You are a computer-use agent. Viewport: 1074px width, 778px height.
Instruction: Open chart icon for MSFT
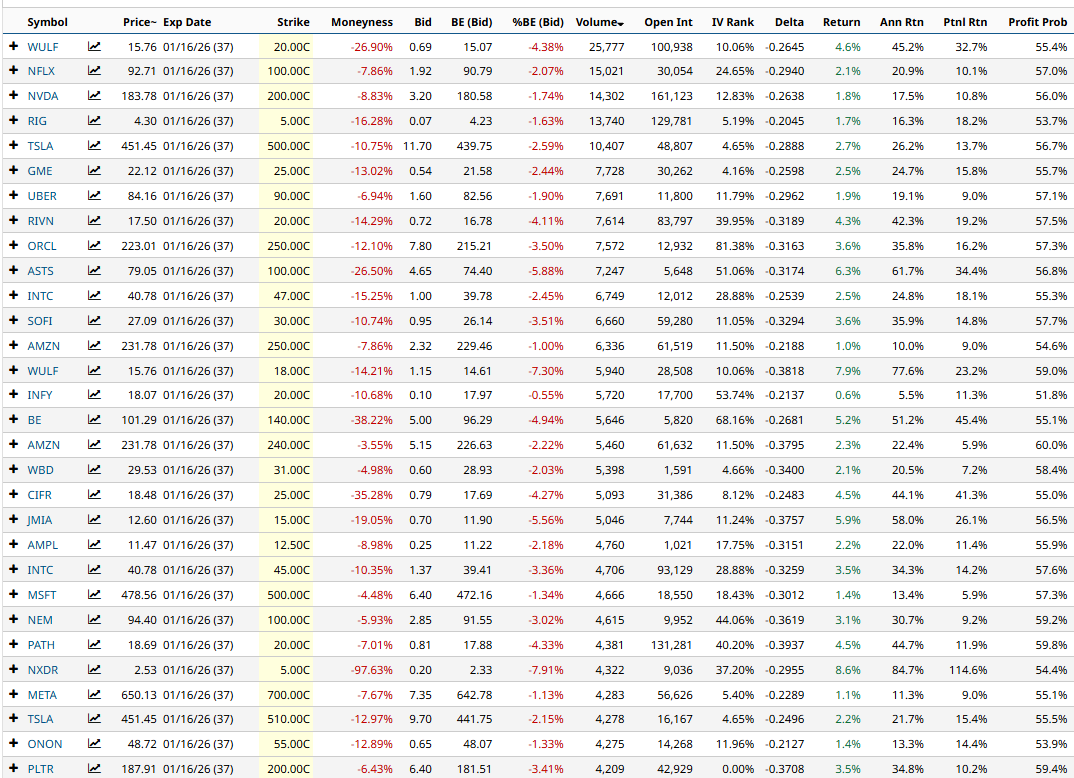94,595
